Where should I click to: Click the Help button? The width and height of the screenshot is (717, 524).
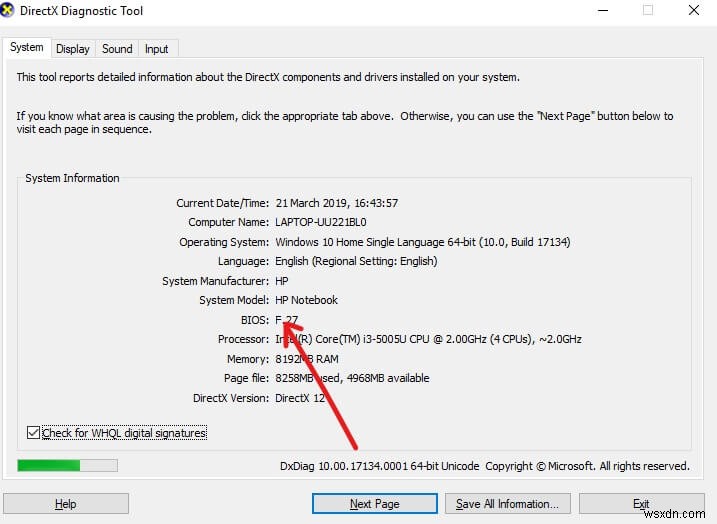pos(66,503)
